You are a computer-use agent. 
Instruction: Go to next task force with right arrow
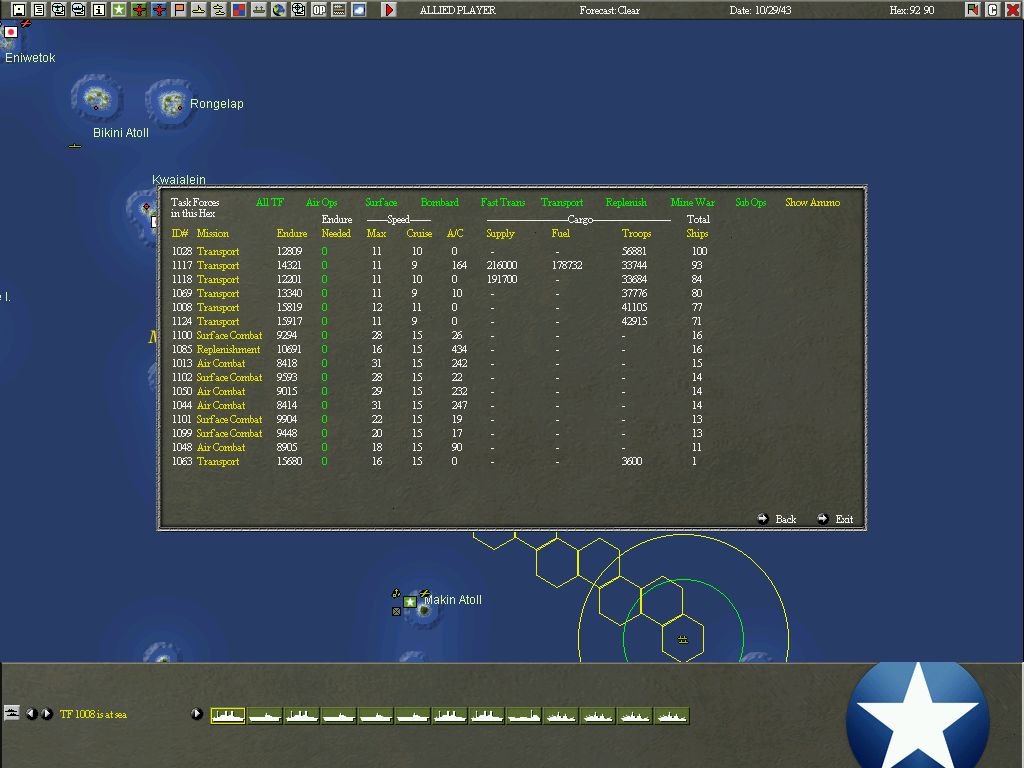(x=46, y=714)
